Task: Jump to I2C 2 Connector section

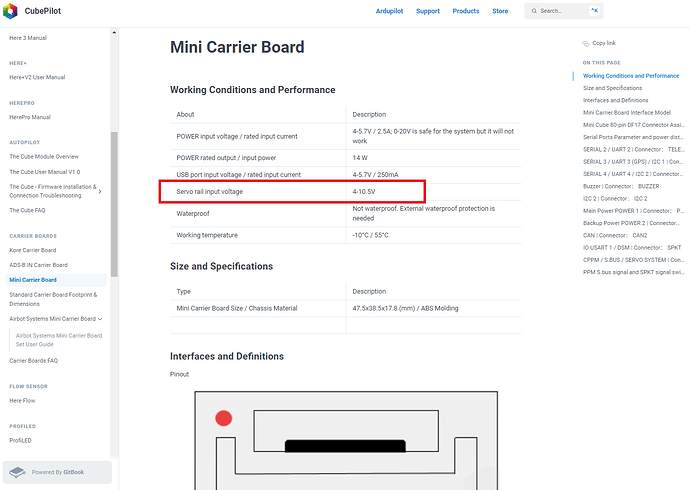Action: coord(615,199)
